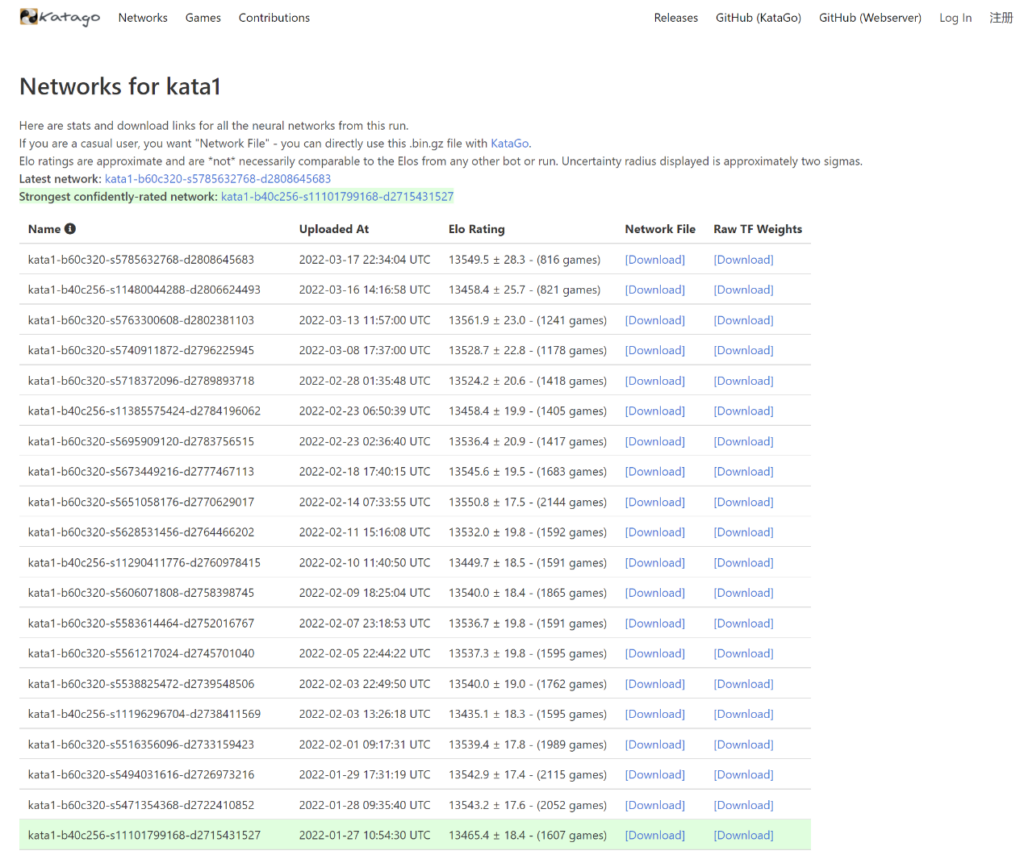Download Network File for s5785632768 row
The height and width of the screenshot is (855, 1024).
point(655,259)
